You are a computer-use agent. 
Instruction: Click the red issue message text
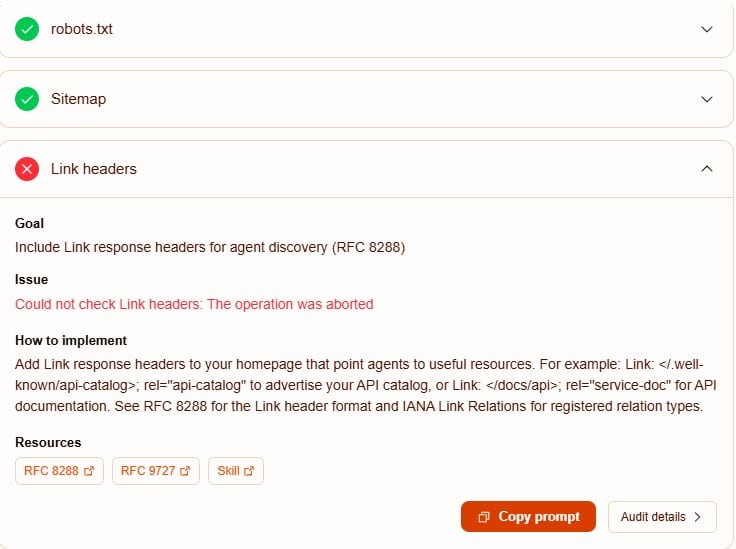pos(194,304)
